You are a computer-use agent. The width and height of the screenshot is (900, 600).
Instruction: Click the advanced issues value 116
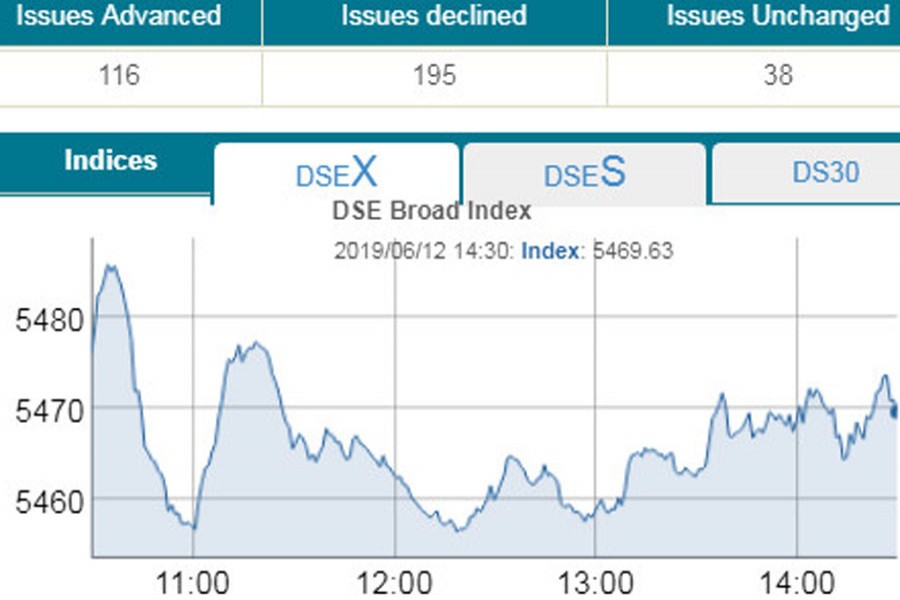[119, 76]
